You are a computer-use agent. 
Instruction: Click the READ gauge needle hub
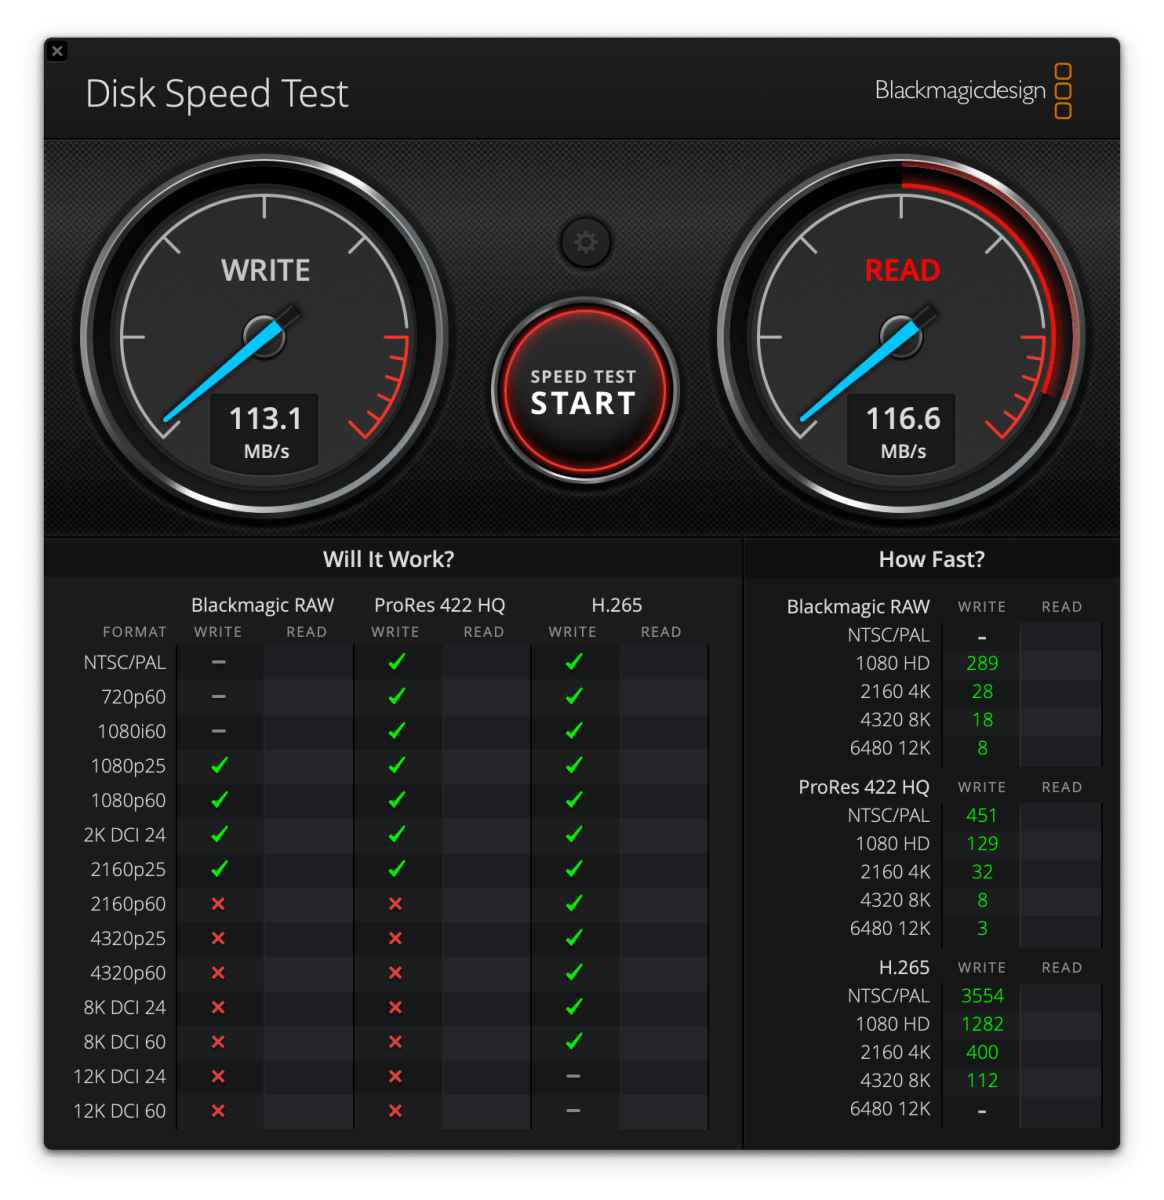(x=901, y=336)
